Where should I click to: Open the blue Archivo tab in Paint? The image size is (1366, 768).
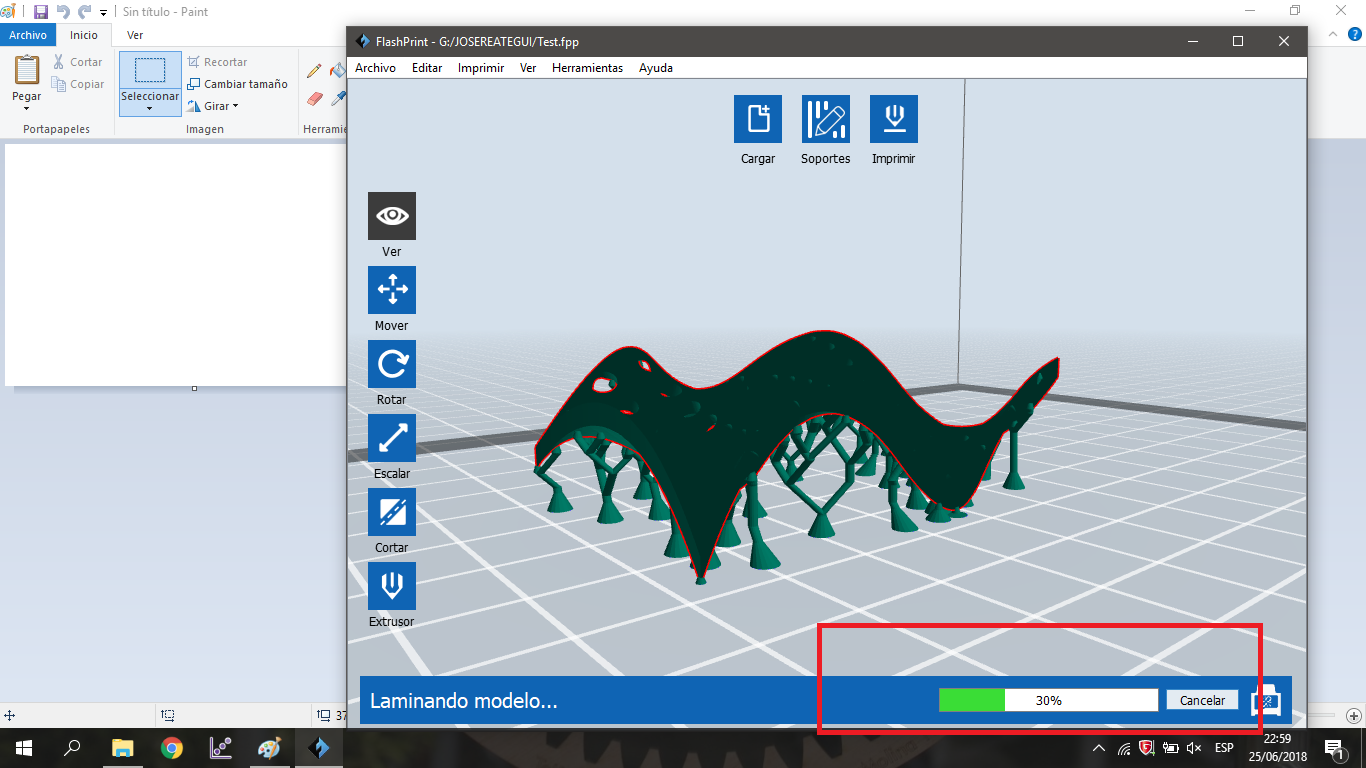click(28, 35)
